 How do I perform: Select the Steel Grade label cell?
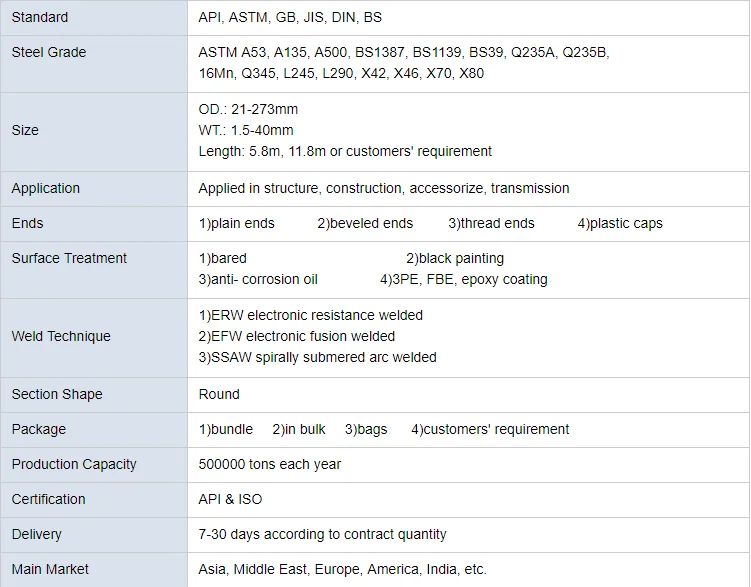(49, 52)
